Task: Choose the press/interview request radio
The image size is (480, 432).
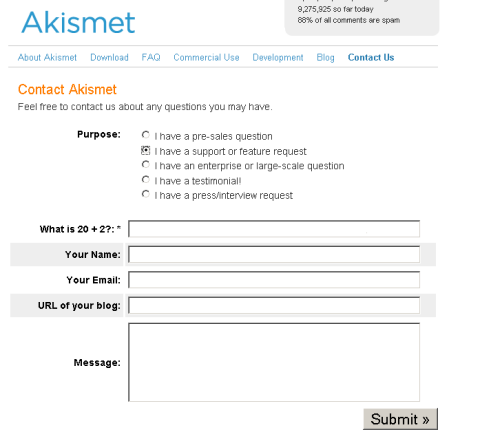Action: (x=146, y=194)
